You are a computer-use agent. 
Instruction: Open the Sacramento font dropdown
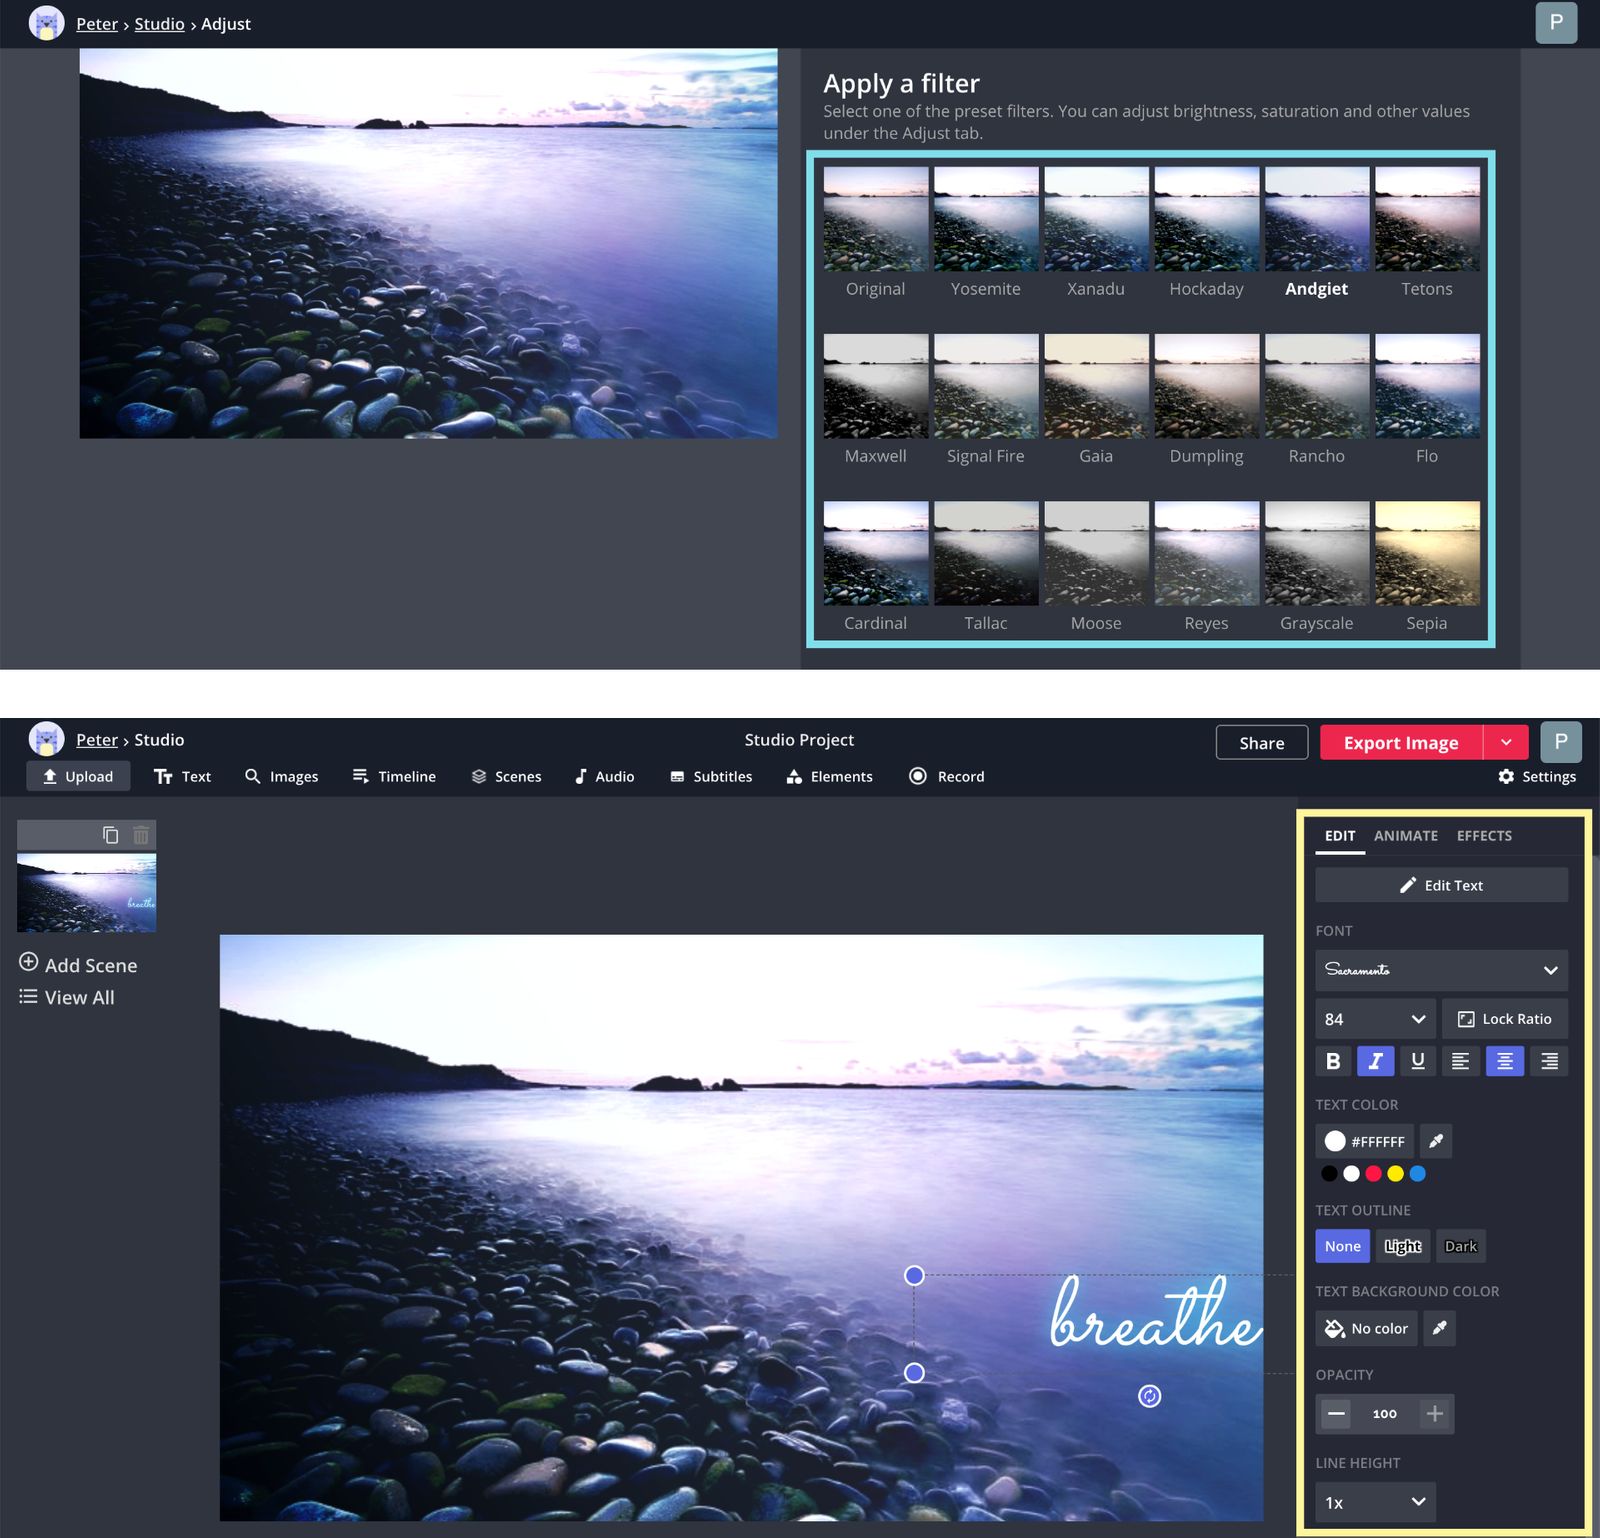(x=1441, y=970)
